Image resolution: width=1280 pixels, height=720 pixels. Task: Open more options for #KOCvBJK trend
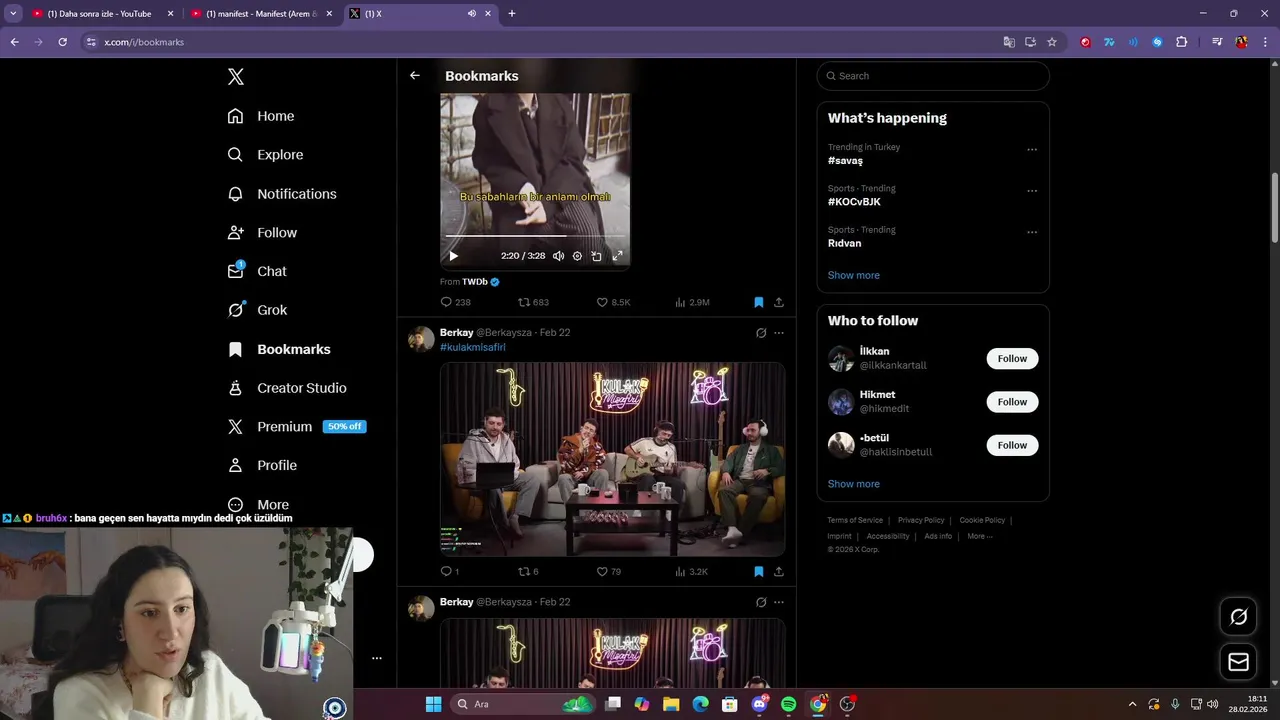(1032, 191)
